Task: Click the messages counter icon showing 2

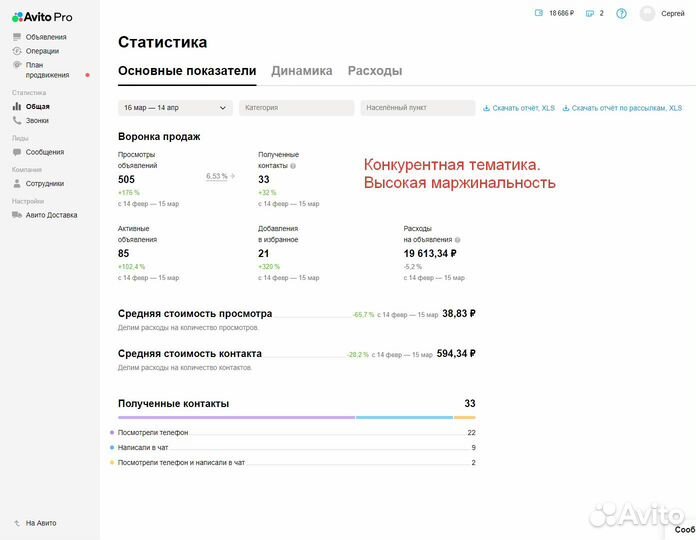Action: [x=589, y=13]
